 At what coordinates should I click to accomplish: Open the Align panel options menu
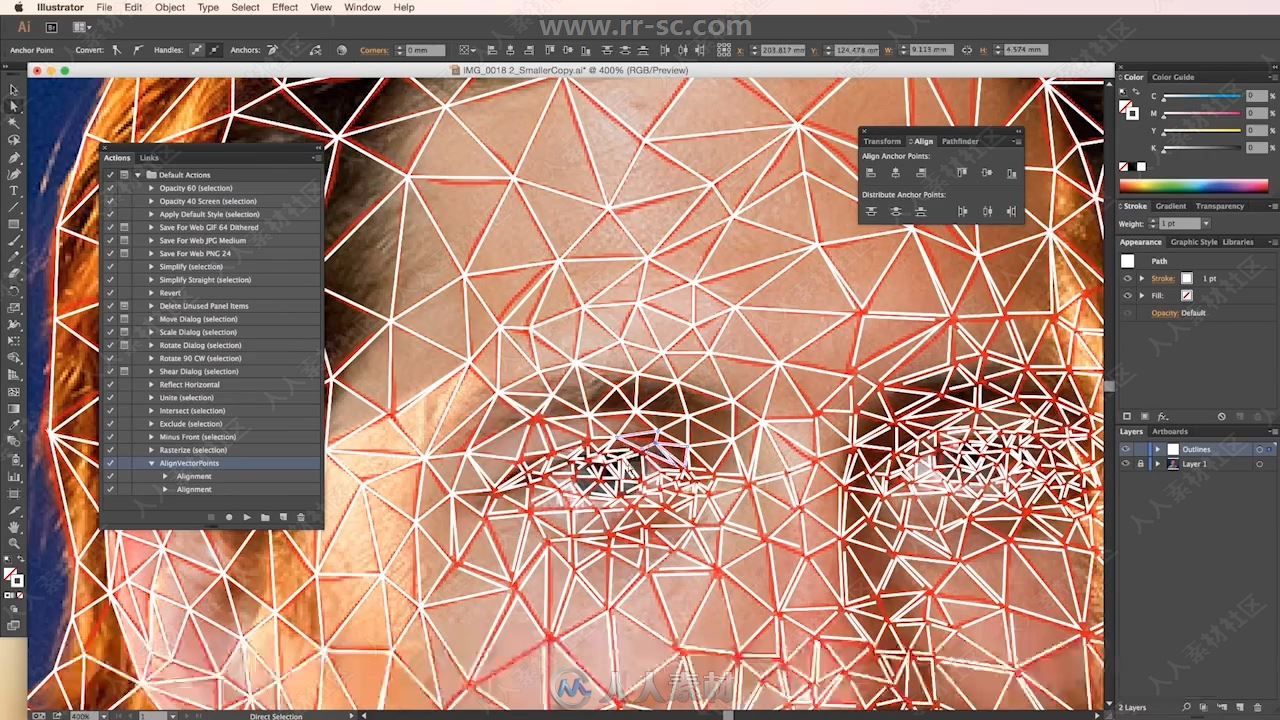(x=1017, y=141)
